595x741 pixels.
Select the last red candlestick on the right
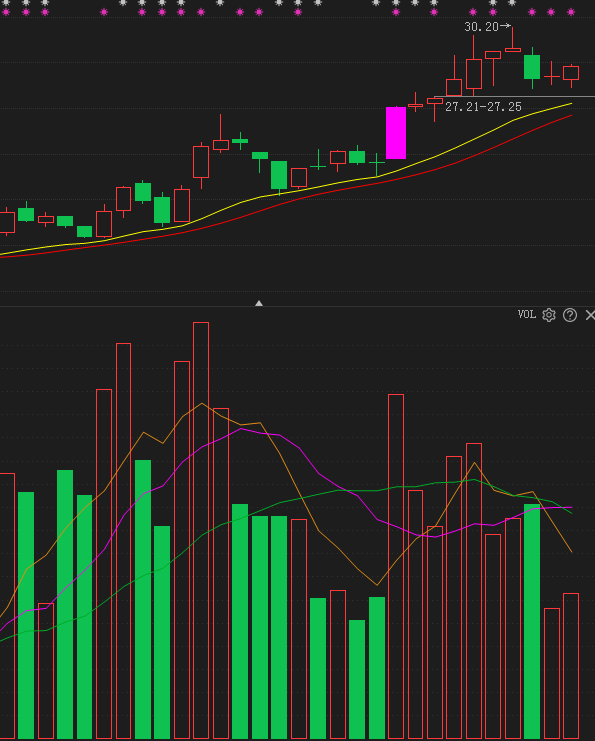tap(571, 73)
